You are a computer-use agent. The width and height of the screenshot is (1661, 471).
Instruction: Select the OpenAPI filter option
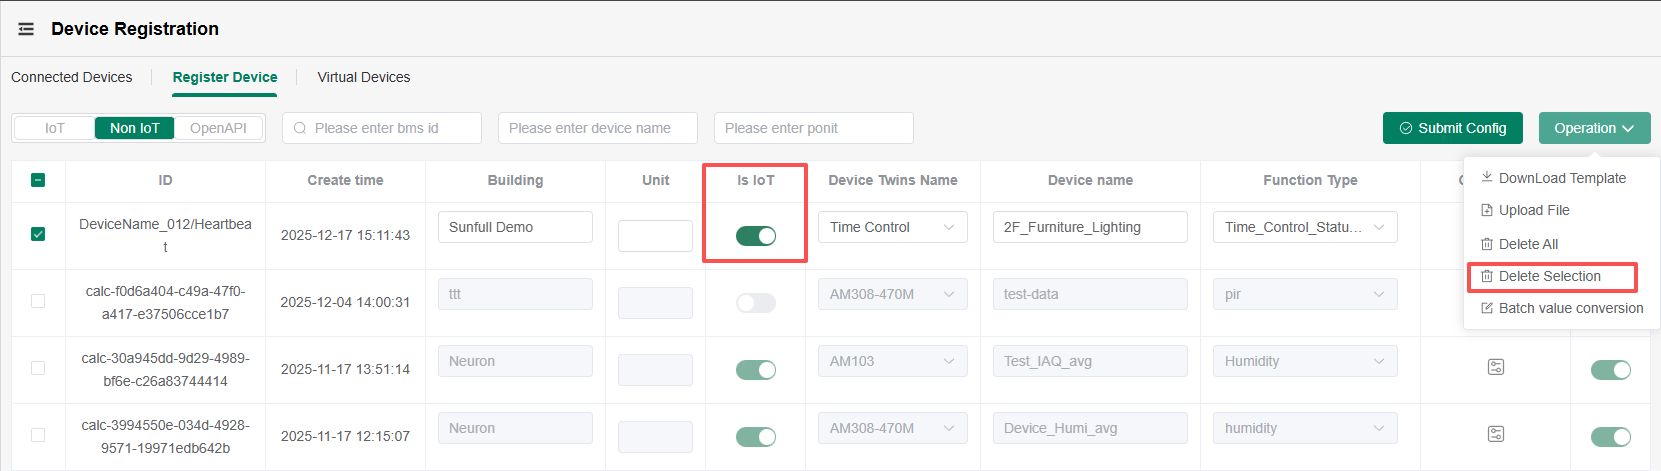coord(218,128)
